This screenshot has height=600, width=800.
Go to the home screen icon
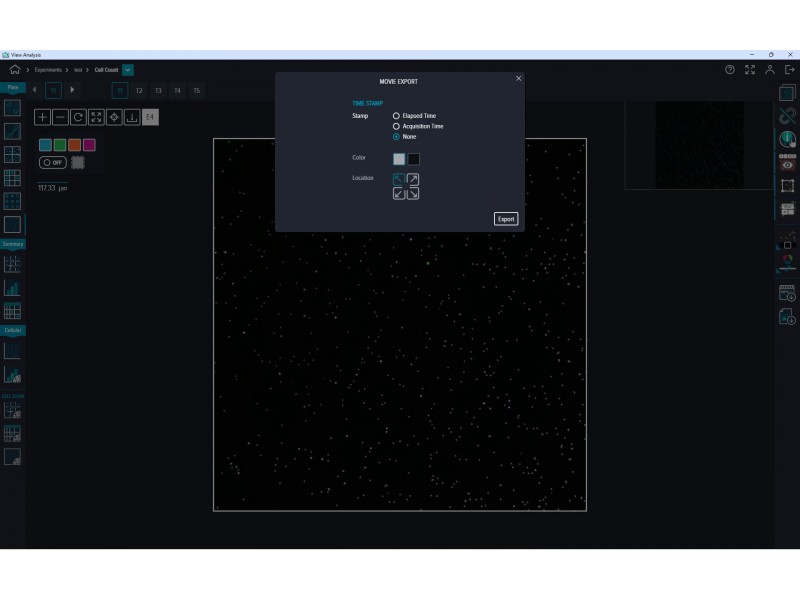15,70
